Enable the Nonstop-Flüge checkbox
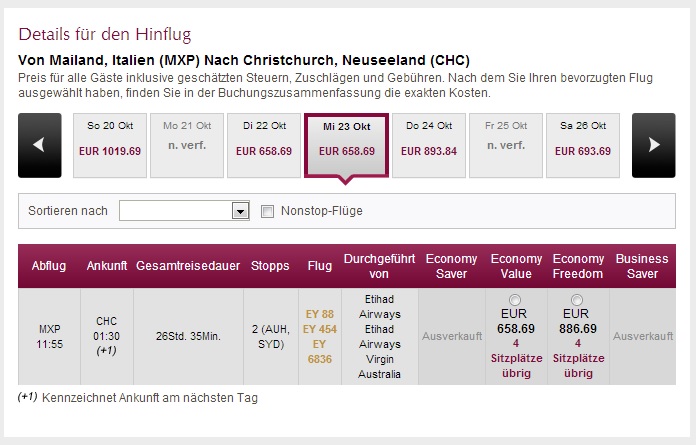Image resolution: width=696 pixels, height=445 pixels. 267,211
